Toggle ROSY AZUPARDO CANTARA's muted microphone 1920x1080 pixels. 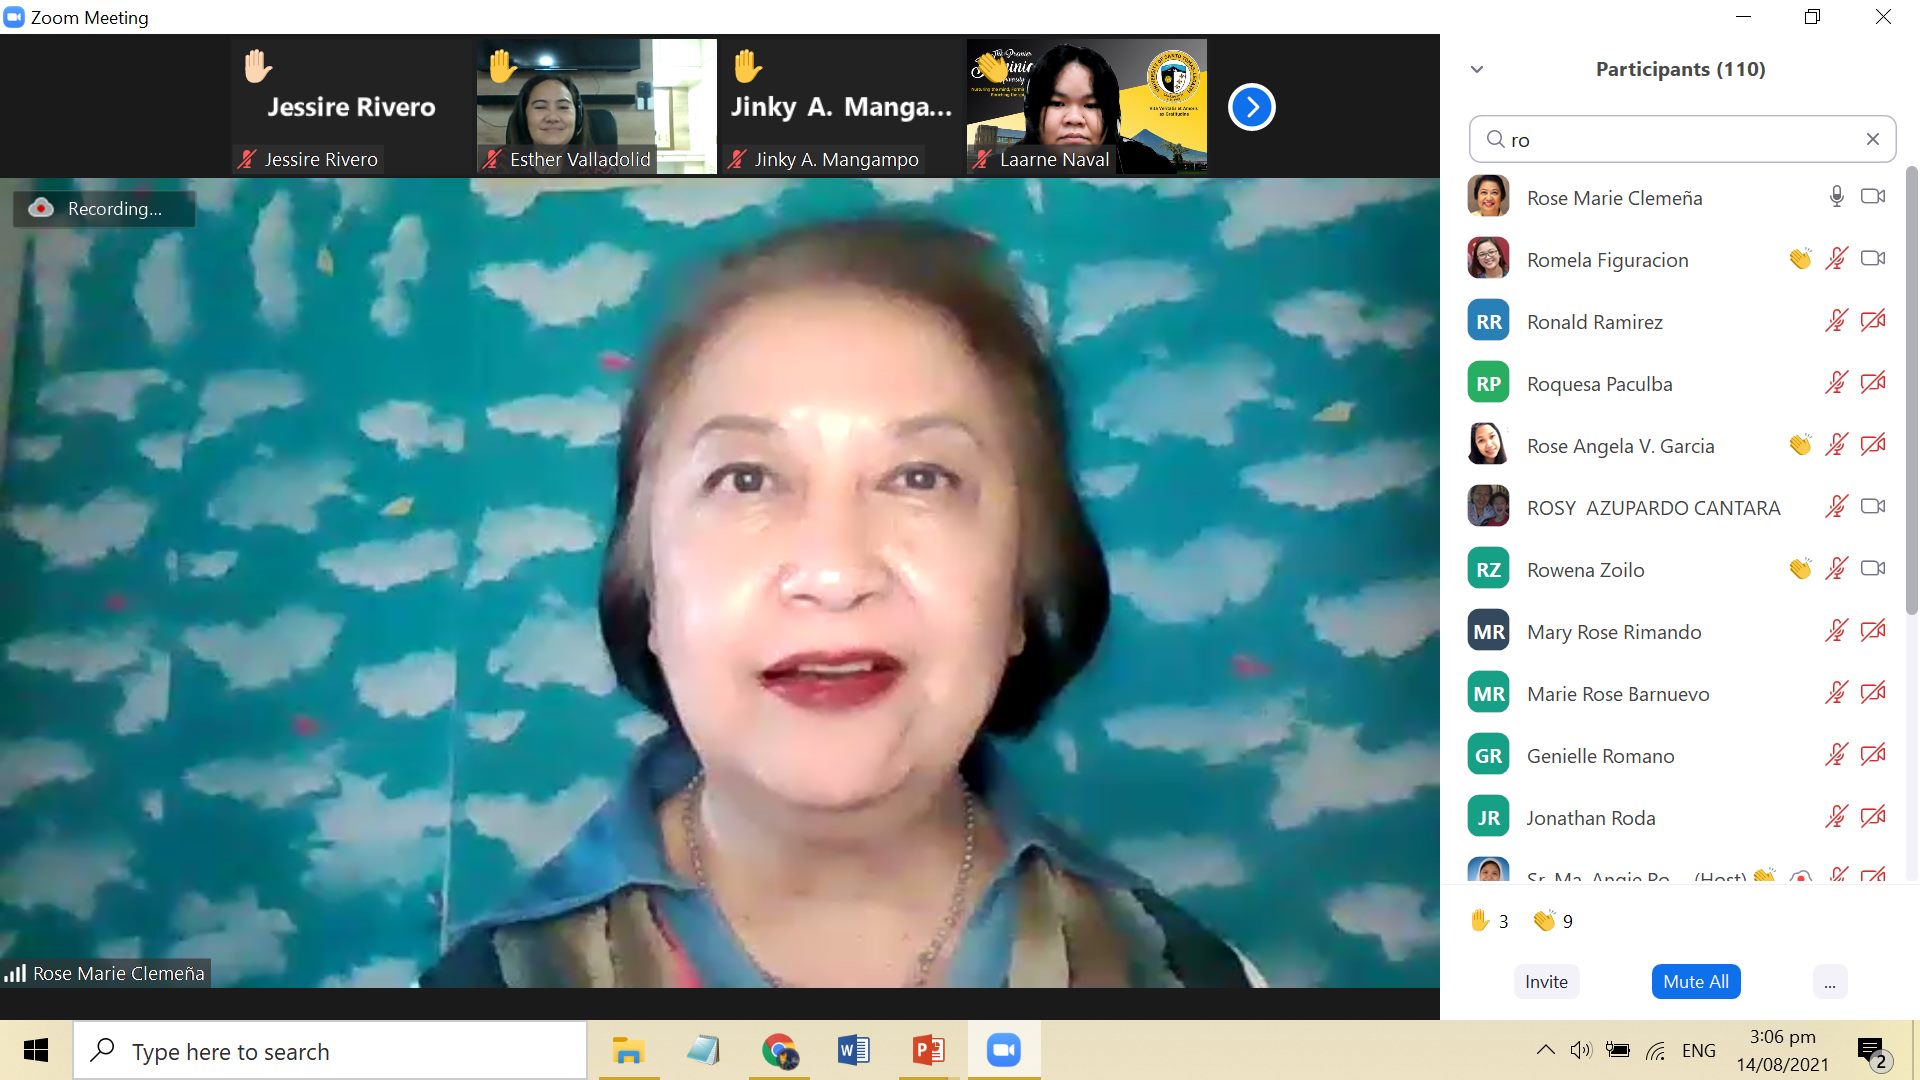coord(1836,507)
